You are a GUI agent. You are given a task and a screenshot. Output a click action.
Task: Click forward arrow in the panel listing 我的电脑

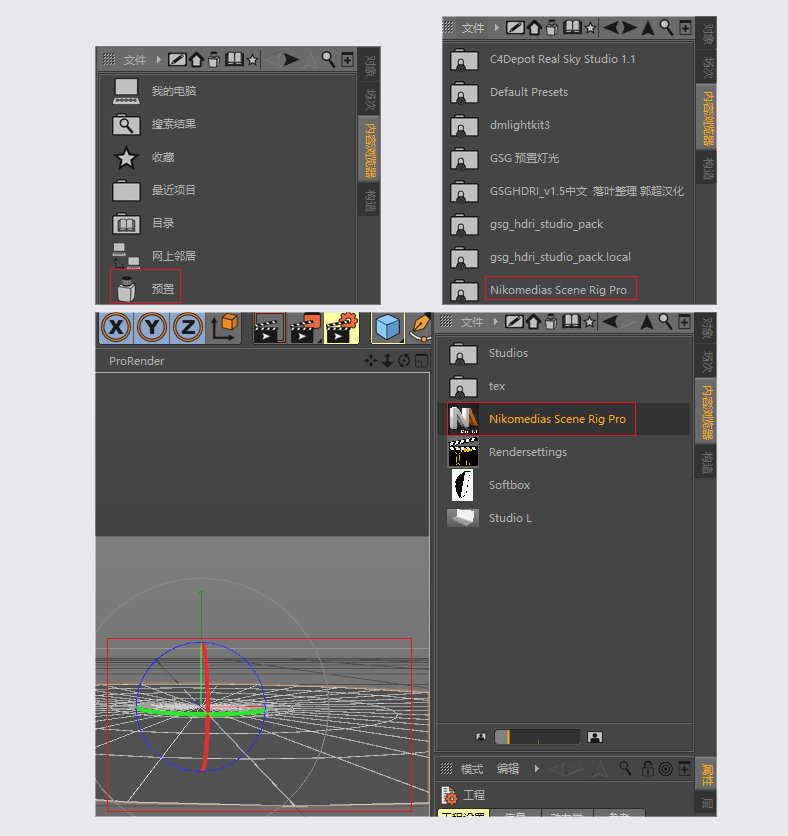pyautogui.click(x=291, y=60)
